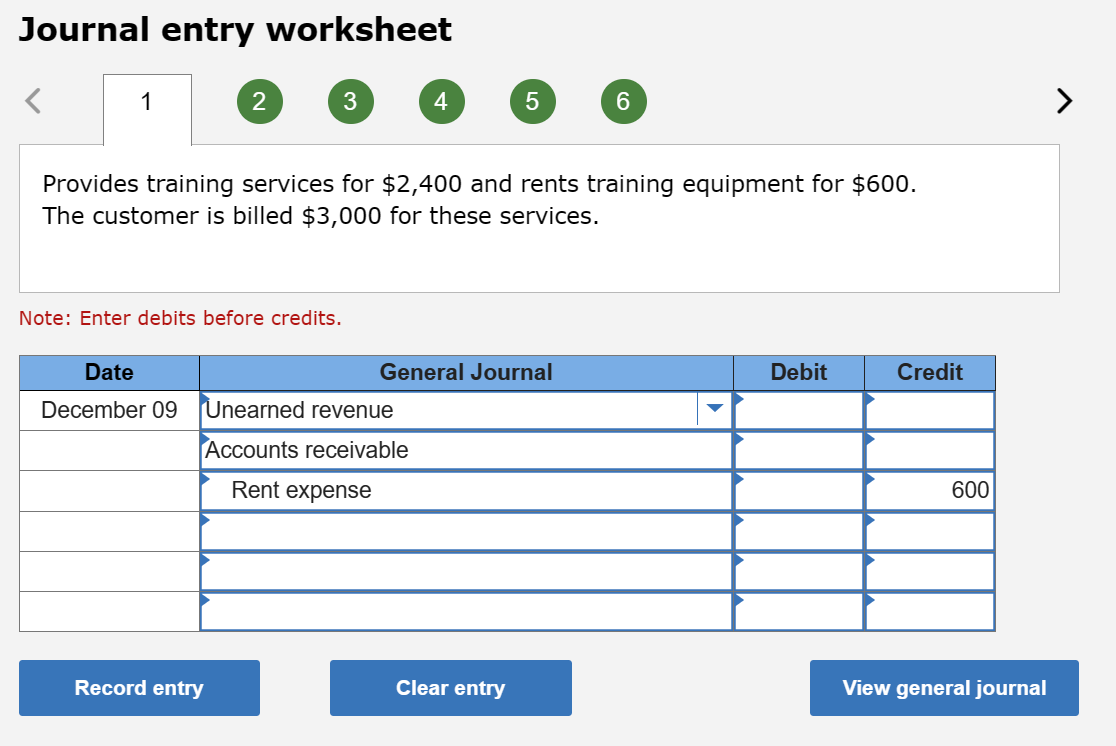
Task: Select the December 09 date cell
Action: pos(109,410)
